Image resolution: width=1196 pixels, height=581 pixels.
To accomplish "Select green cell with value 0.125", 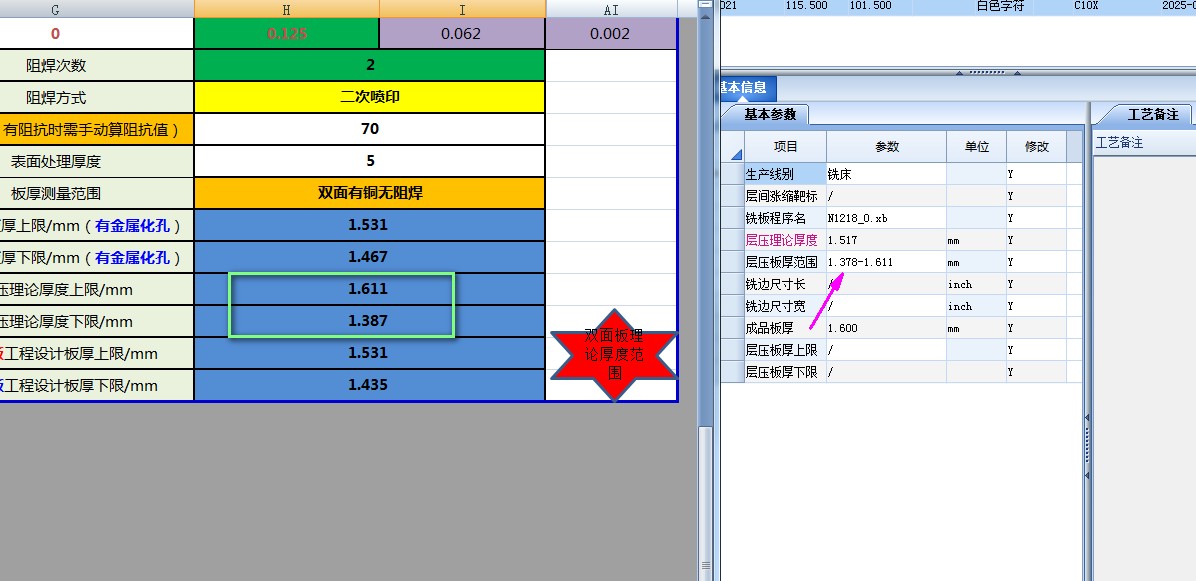I will [287, 34].
